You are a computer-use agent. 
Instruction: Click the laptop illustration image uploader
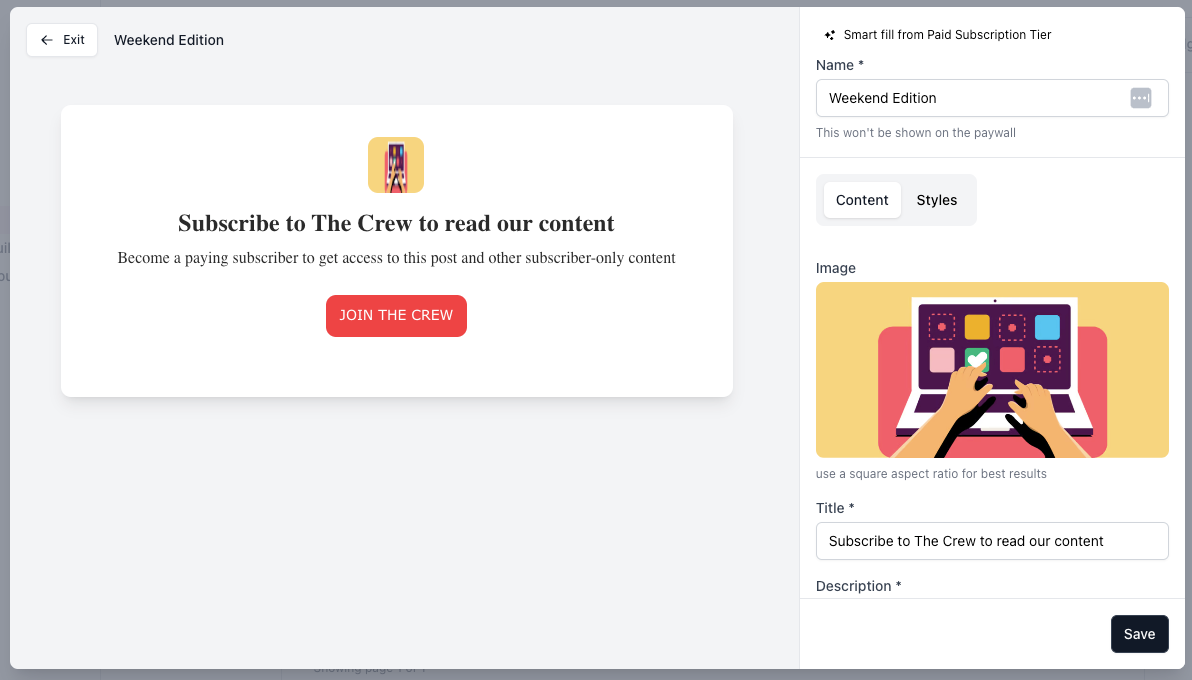click(991, 370)
